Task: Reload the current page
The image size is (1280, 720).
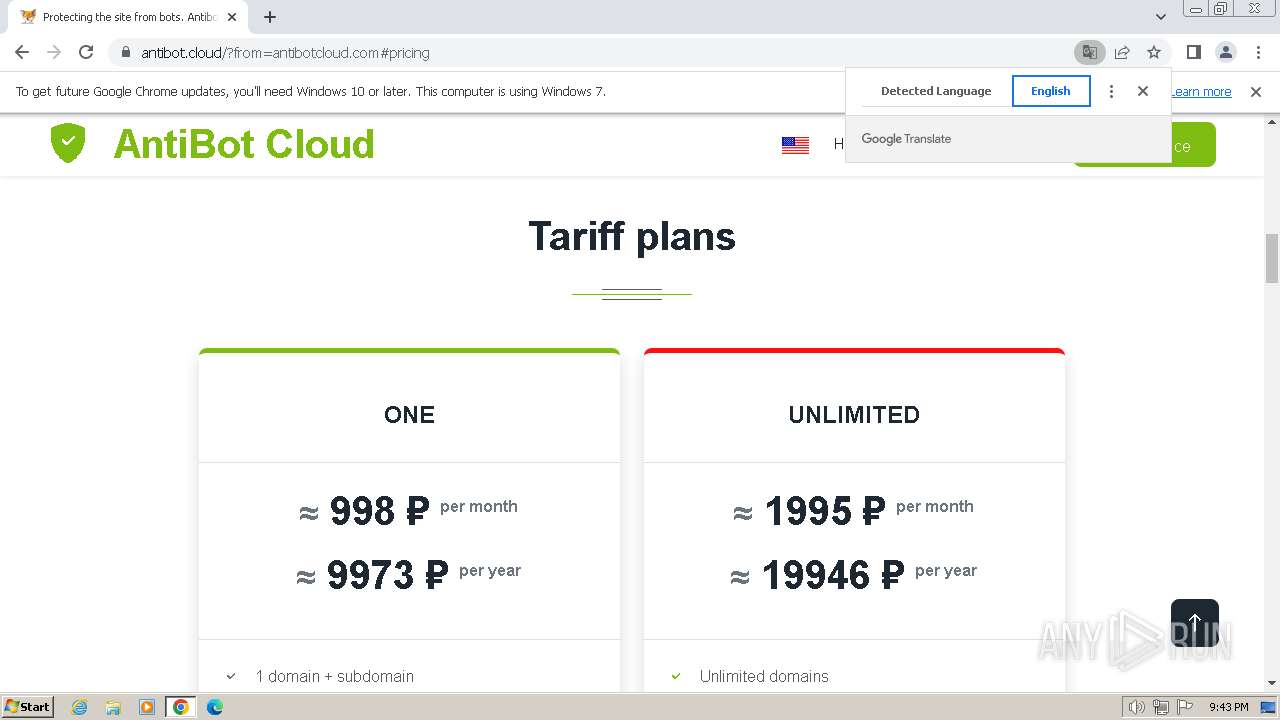Action: click(86, 52)
